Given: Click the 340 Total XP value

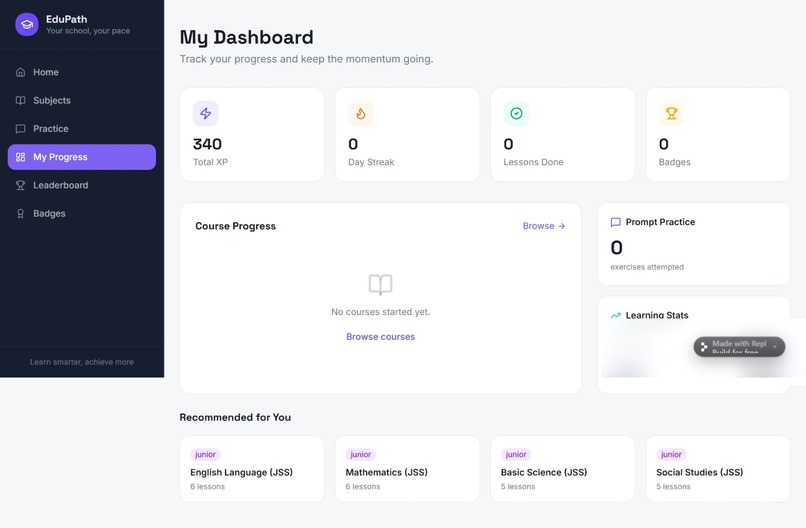Looking at the screenshot, I should click(207, 144).
